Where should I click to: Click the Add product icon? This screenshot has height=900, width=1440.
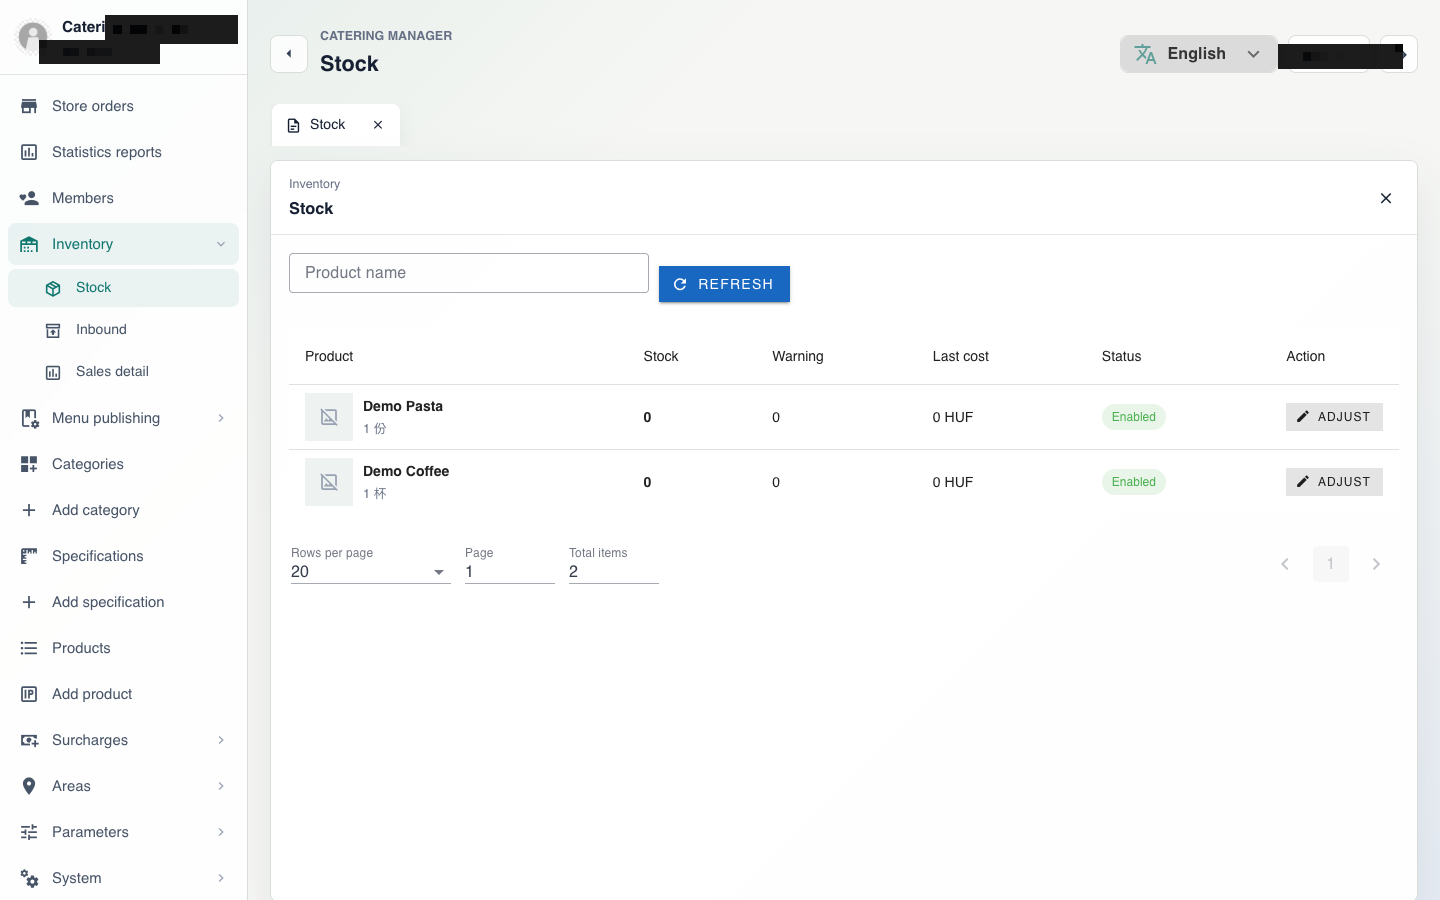[x=29, y=694]
